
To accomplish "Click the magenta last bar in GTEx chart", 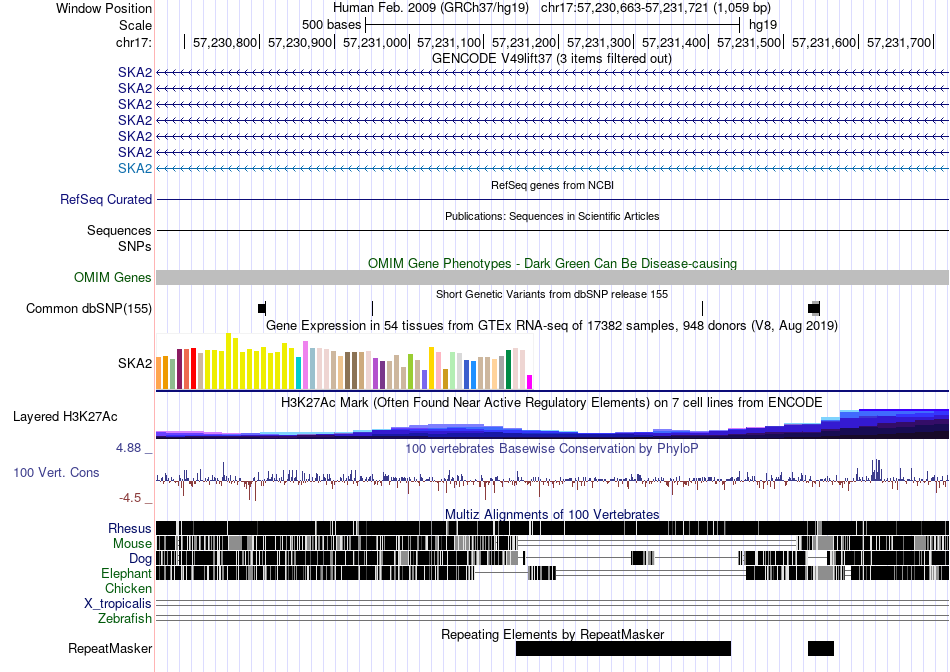I will [530, 382].
